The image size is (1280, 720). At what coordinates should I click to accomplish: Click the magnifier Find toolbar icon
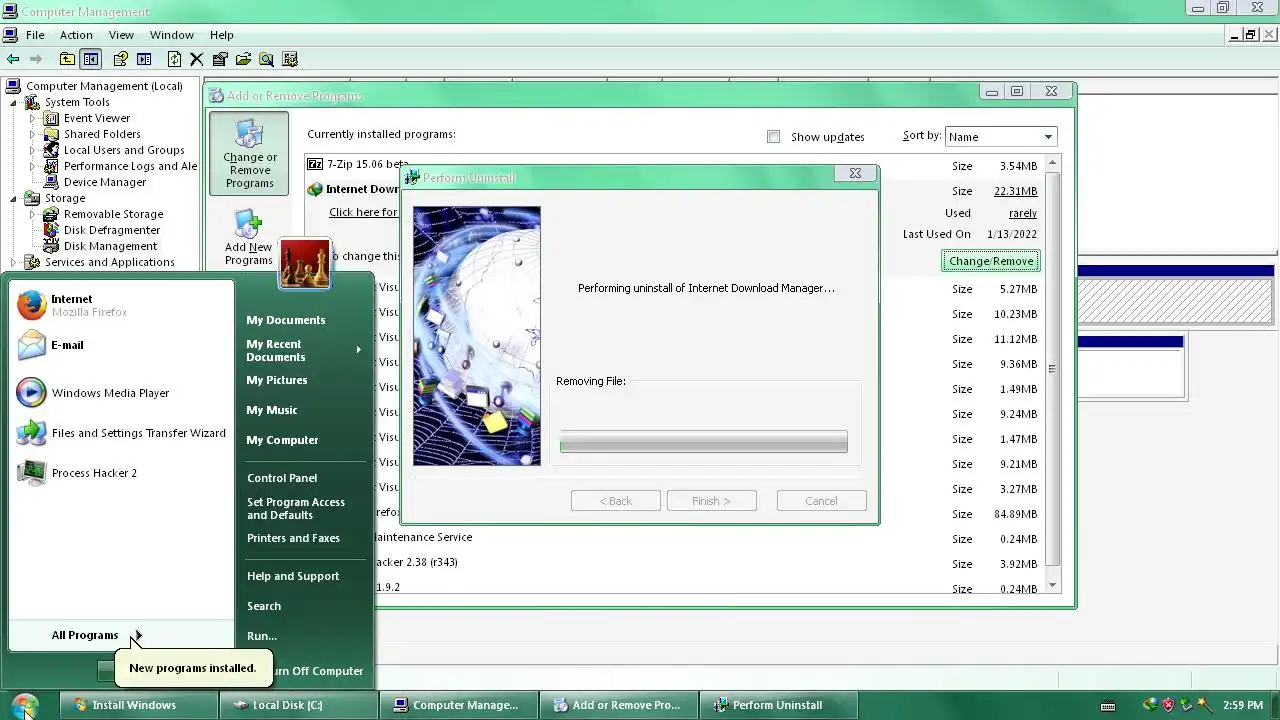point(266,59)
